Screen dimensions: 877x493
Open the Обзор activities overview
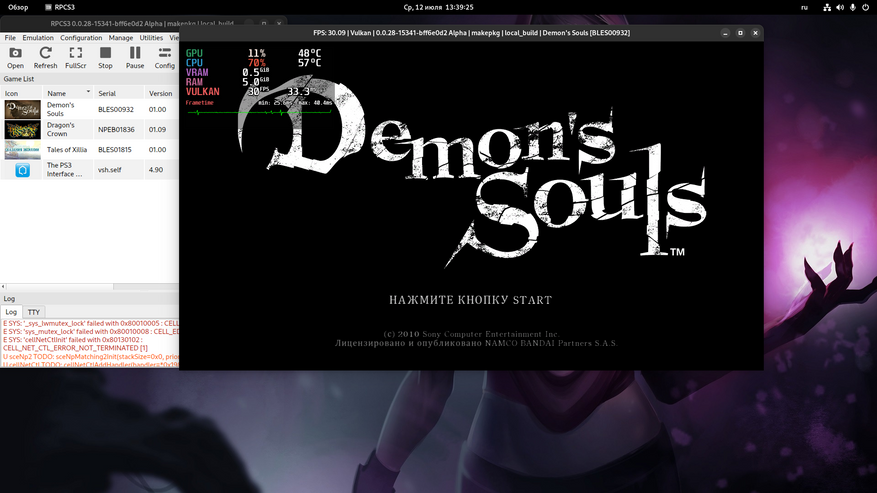pos(18,7)
